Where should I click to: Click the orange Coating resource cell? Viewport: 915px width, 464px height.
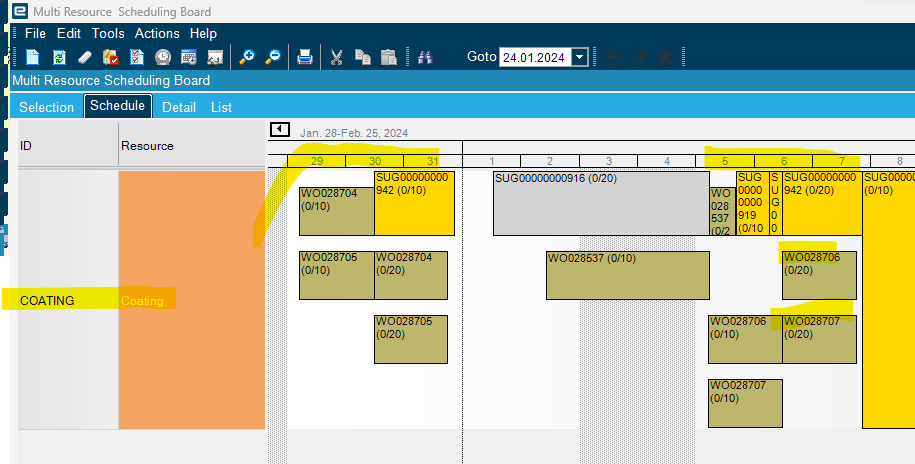click(x=192, y=300)
